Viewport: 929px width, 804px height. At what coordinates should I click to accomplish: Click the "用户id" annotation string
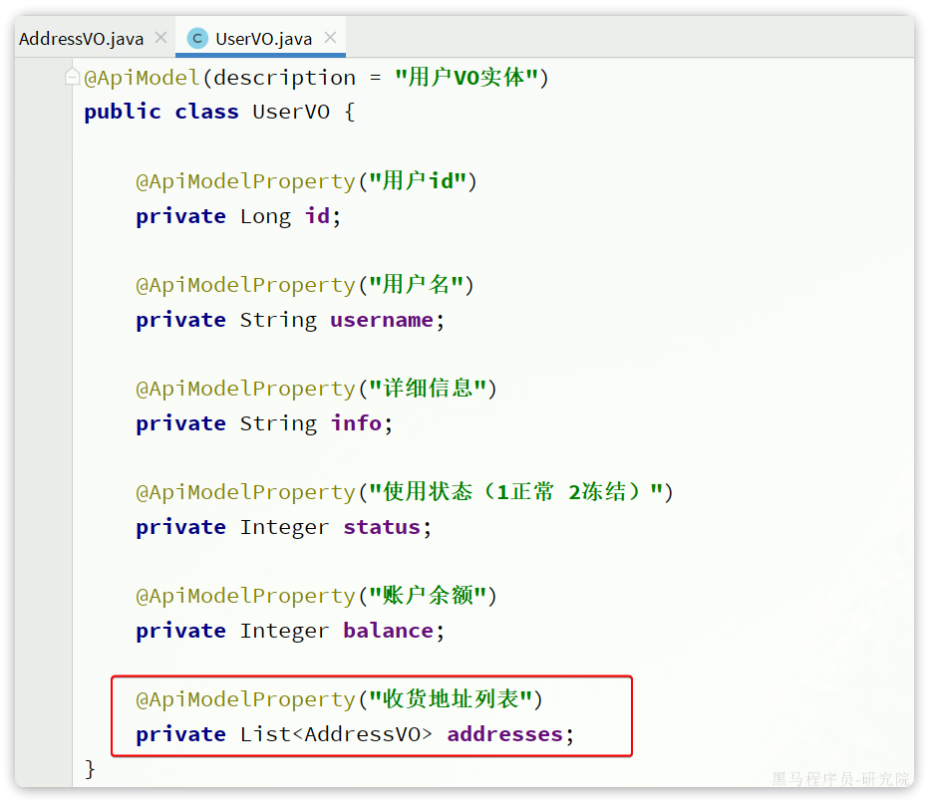click(x=417, y=181)
